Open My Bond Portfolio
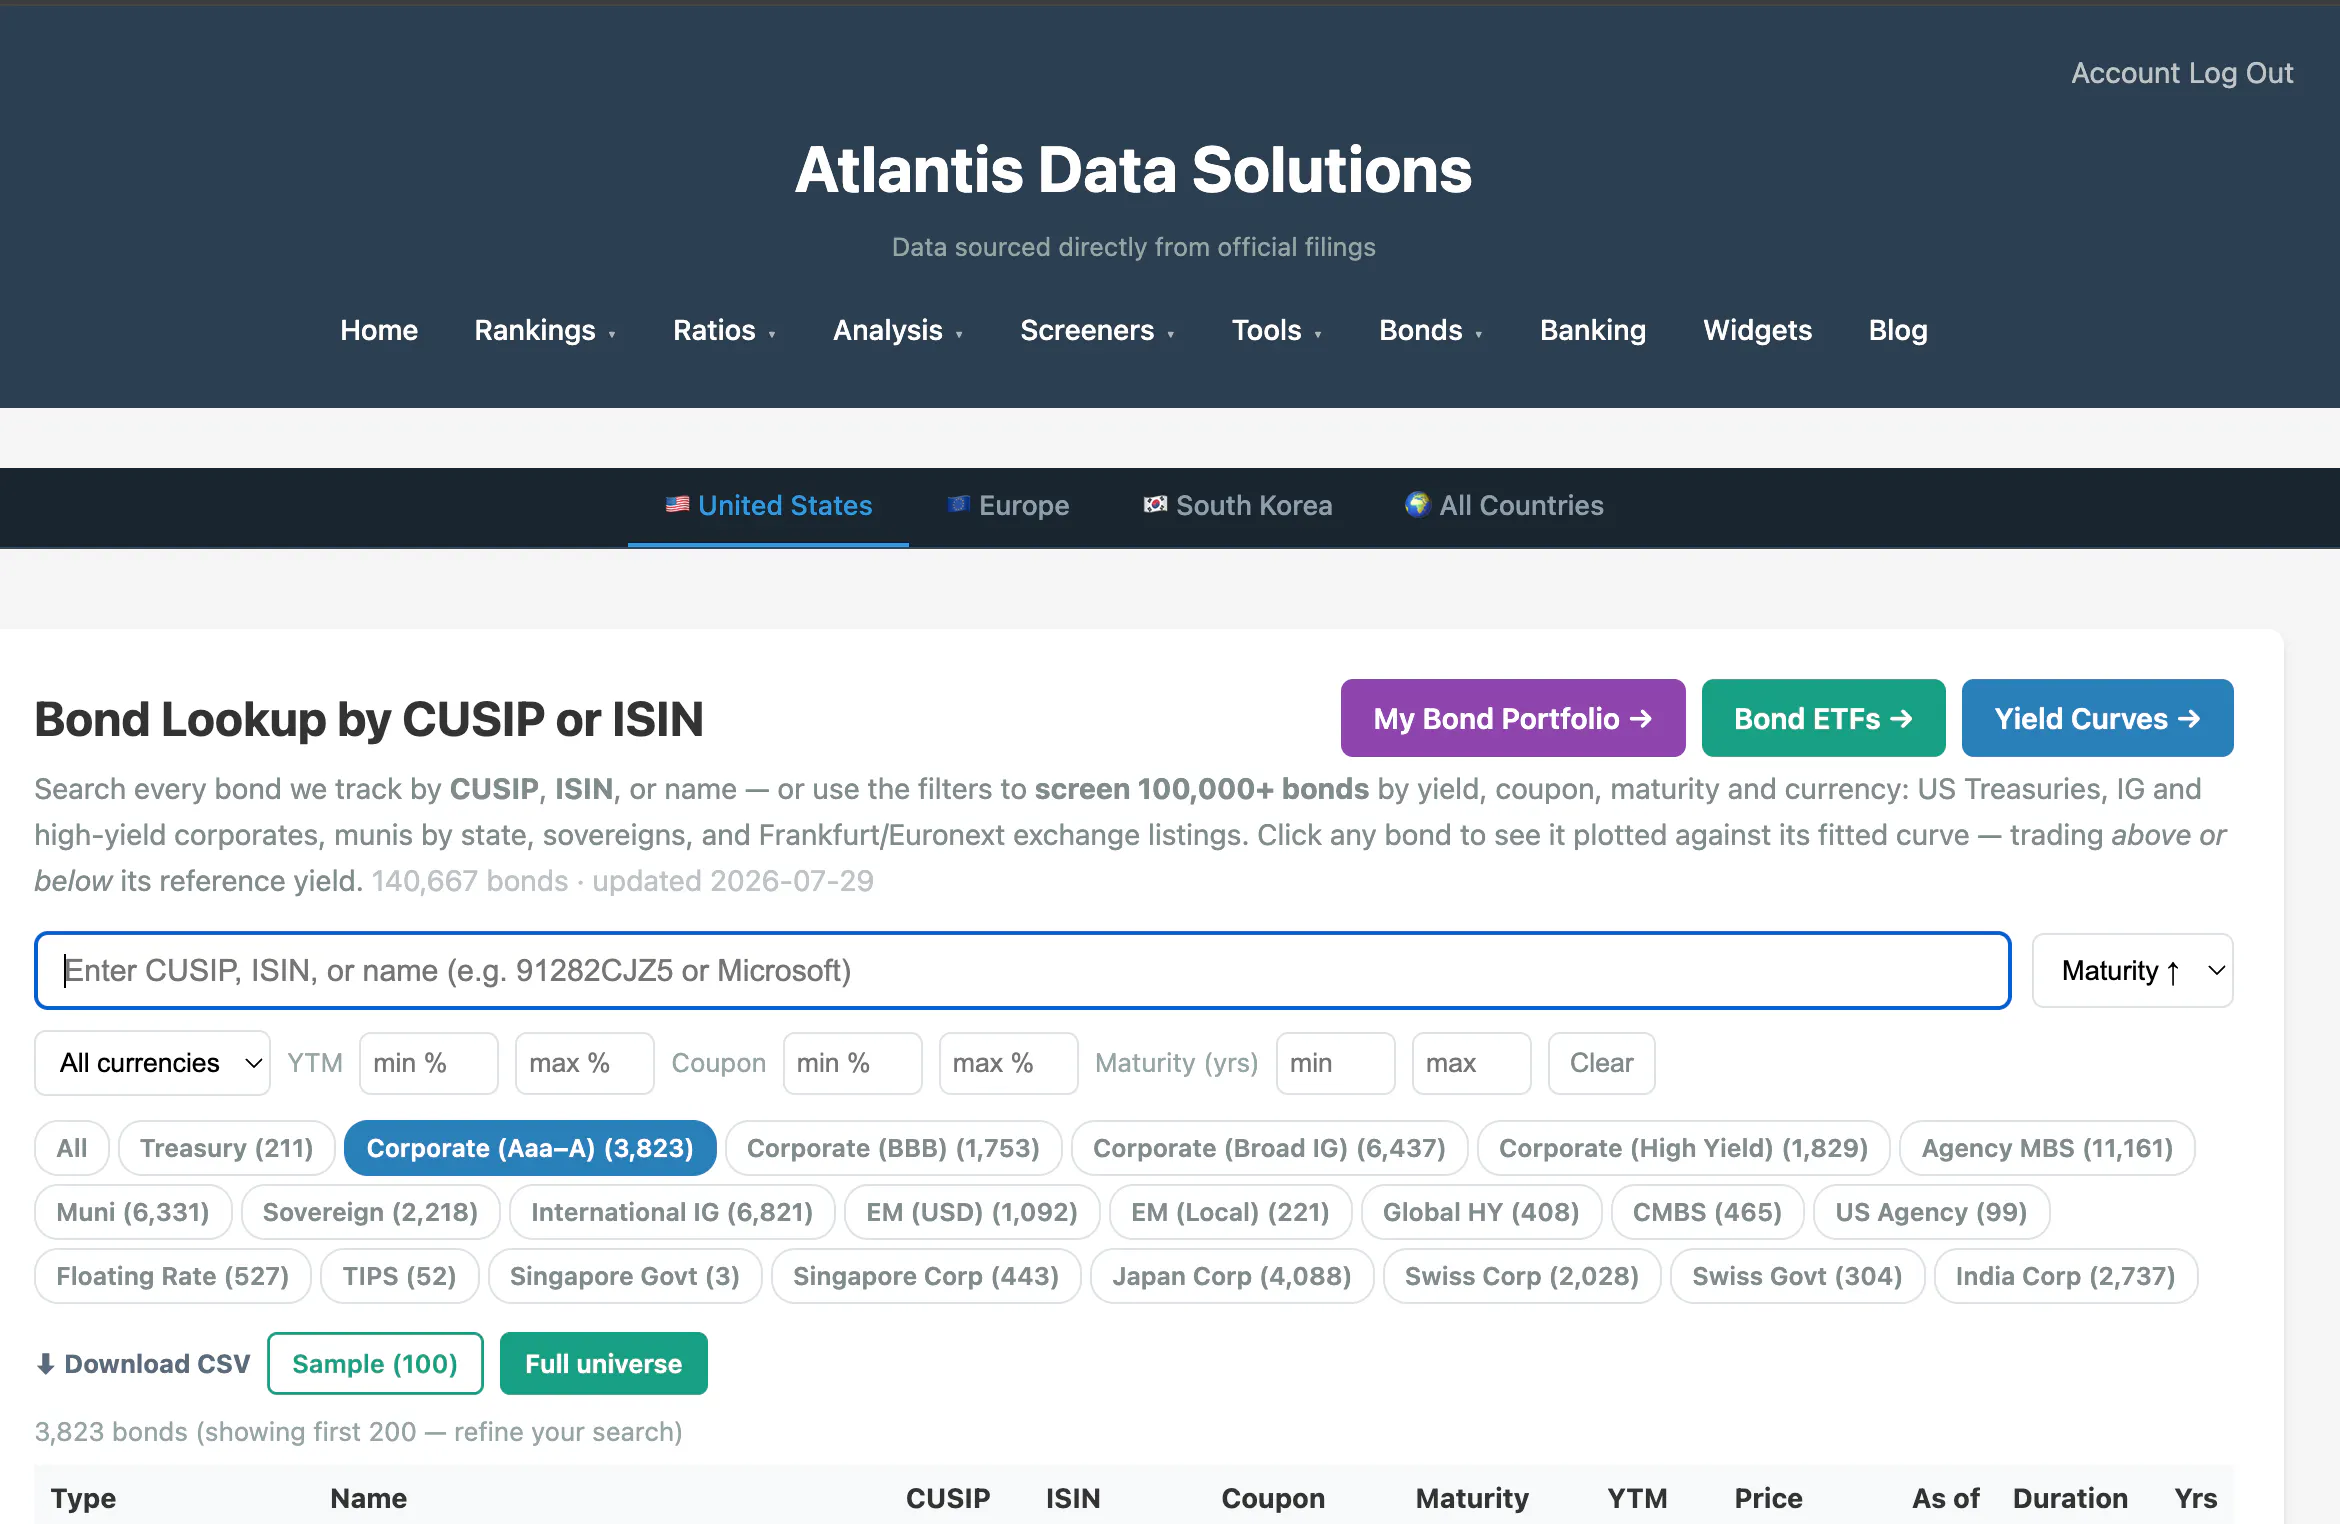This screenshot has width=2340, height=1524. (x=1513, y=718)
